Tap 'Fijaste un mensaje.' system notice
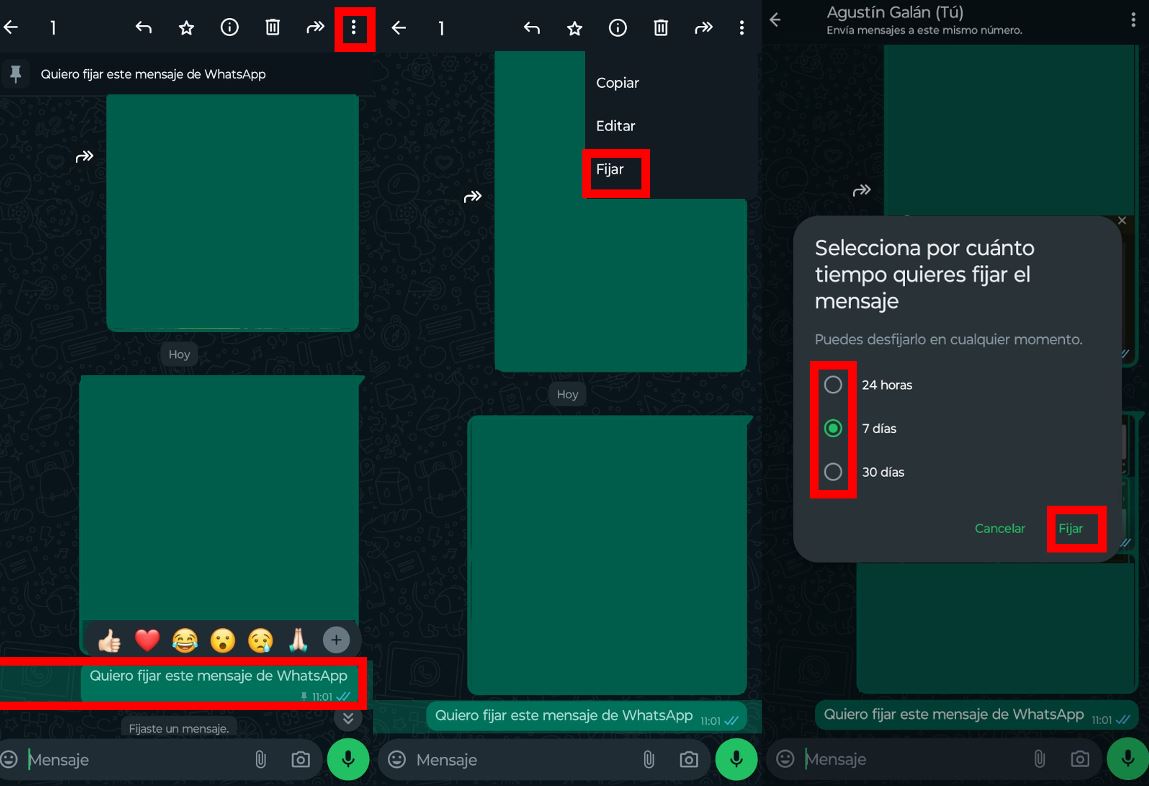 [x=179, y=728]
